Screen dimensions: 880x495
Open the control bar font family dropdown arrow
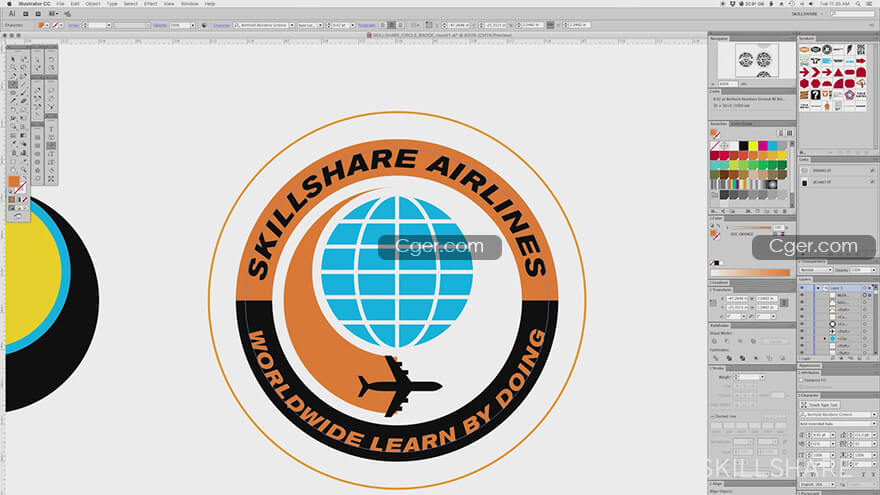pyautogui.click(x=292, y=25)
